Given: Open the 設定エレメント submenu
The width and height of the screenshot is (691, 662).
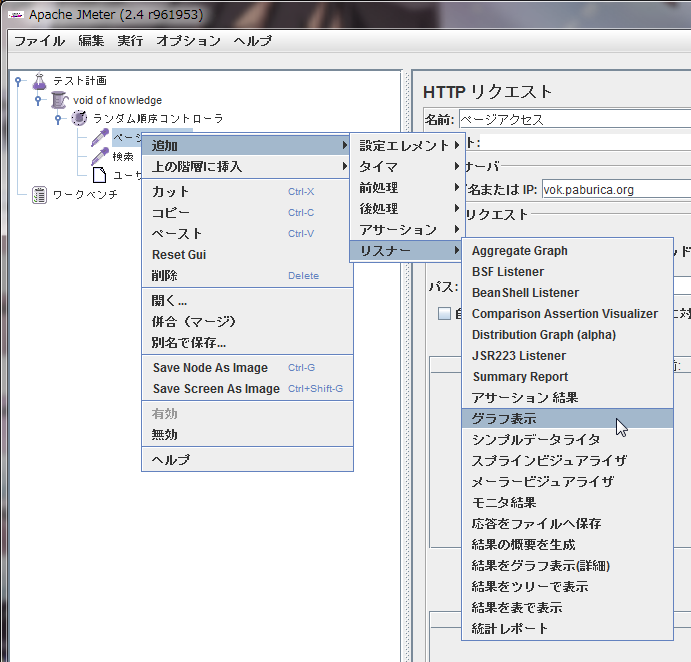Looking at the screenshot, I should [x=408, y=145].
